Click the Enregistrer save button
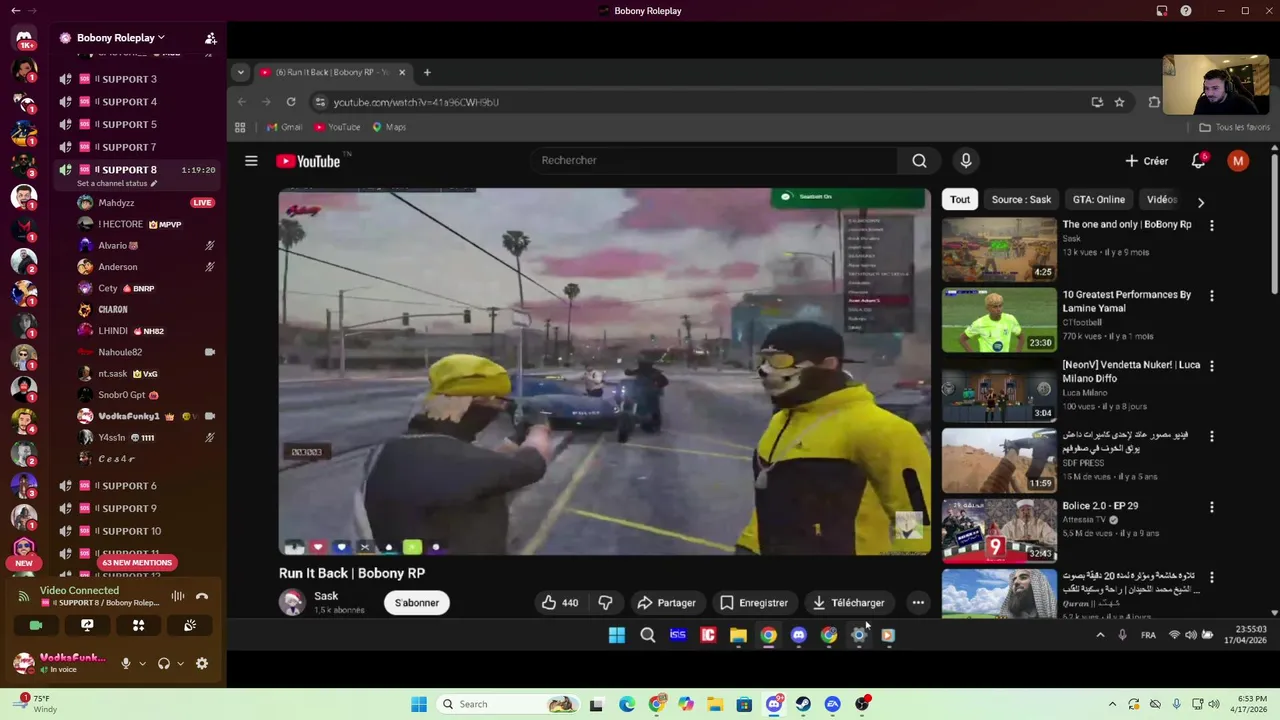Screen dimensions: 1280x720 (x=754, y=603)
